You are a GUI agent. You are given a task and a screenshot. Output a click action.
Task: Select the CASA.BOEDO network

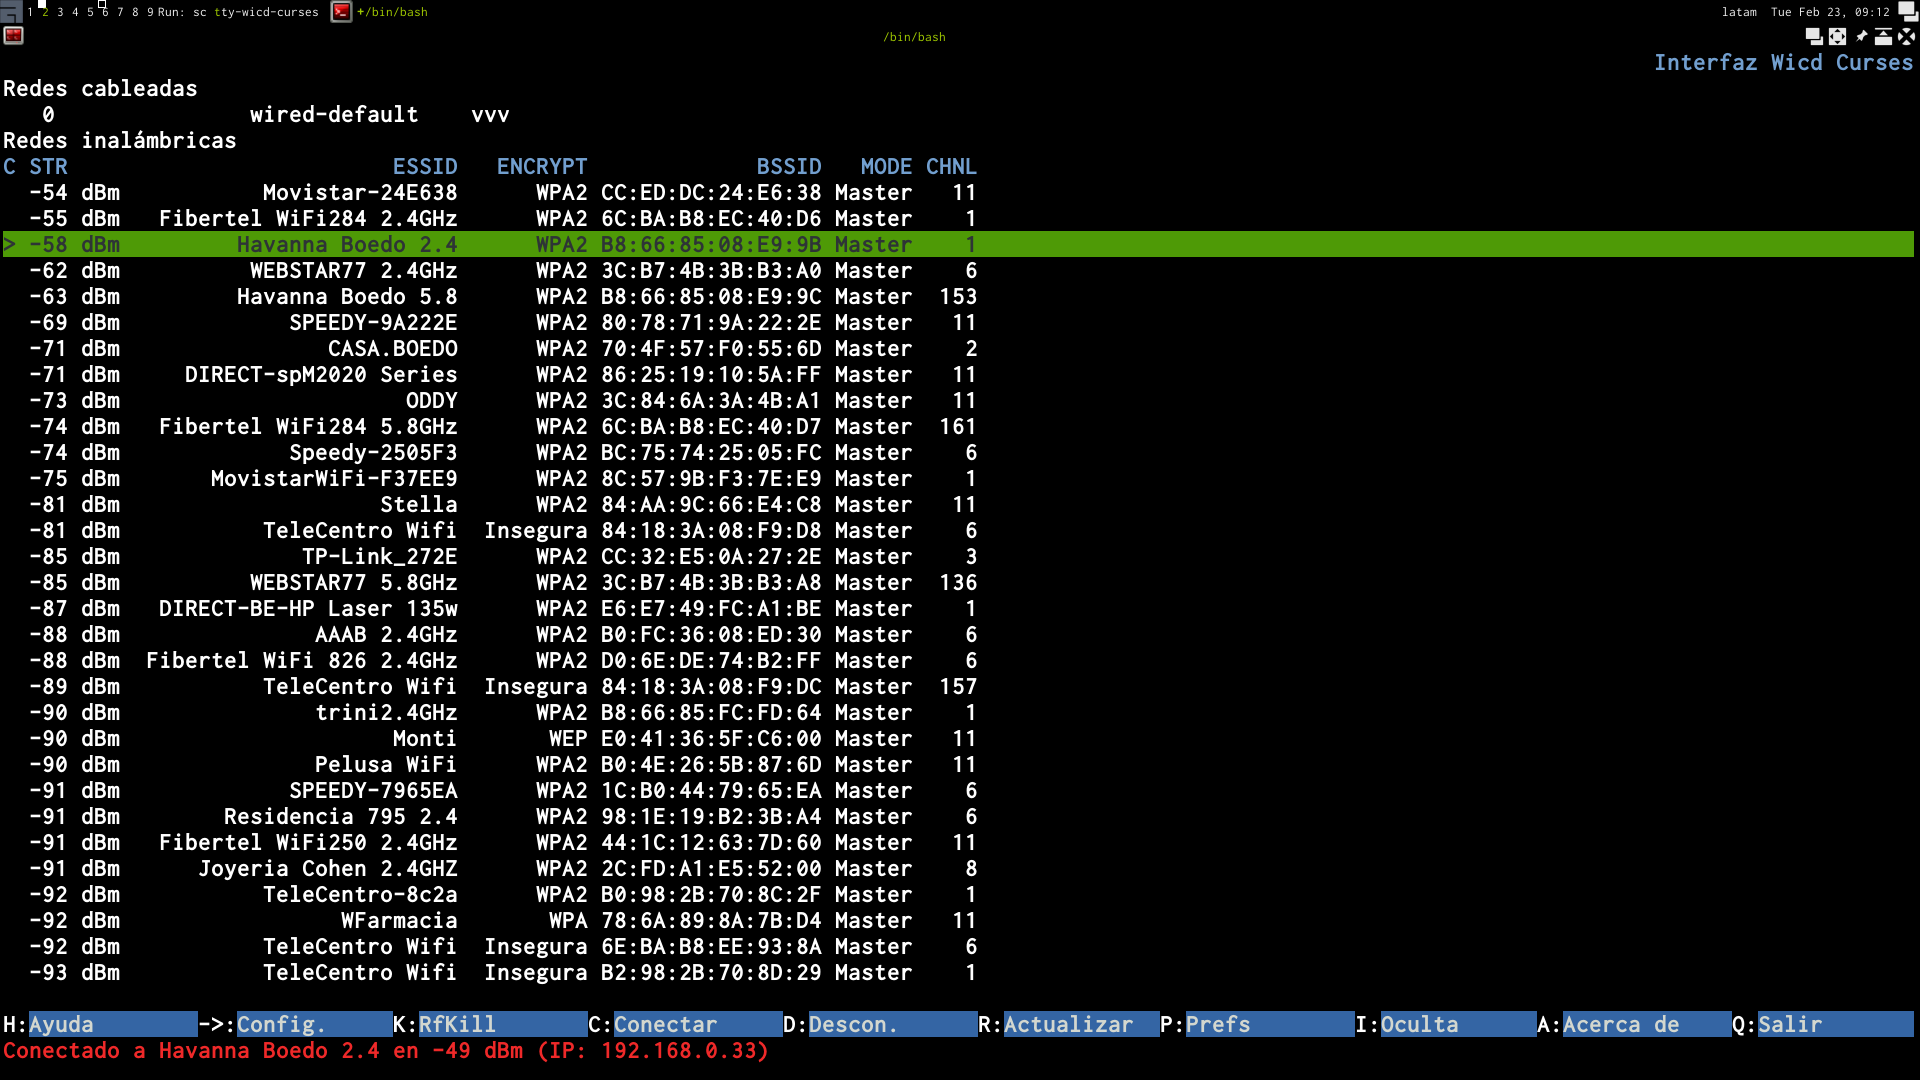pos(958,348)
